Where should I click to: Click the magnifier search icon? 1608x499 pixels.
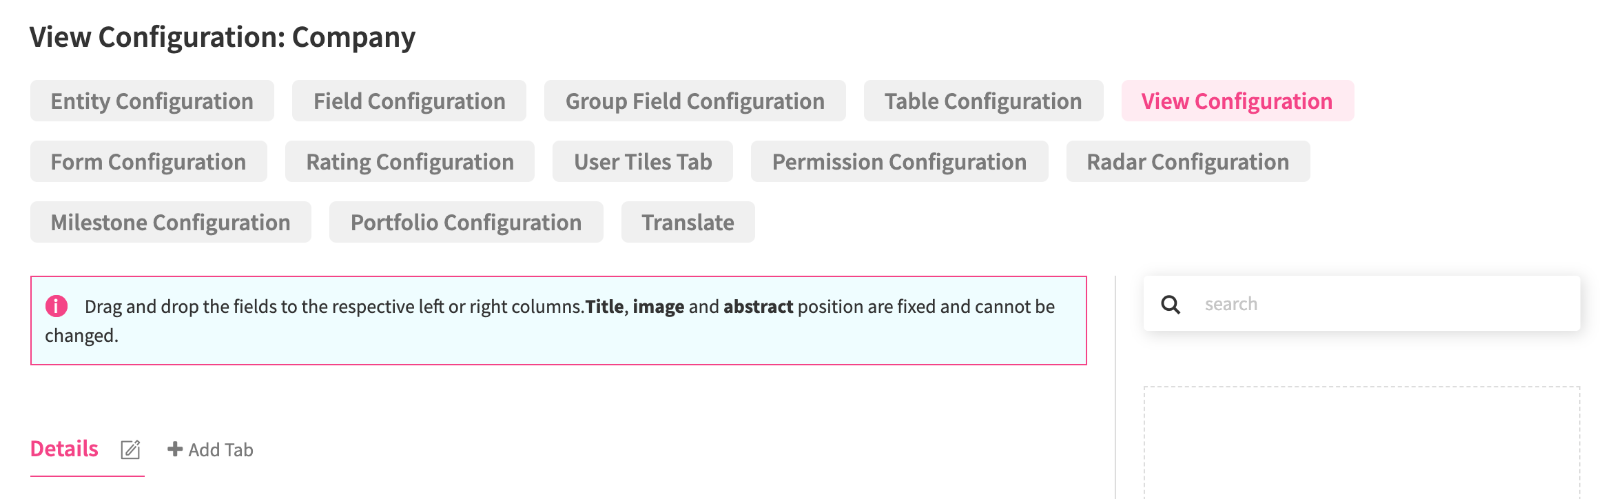[x=1170, y=304]
